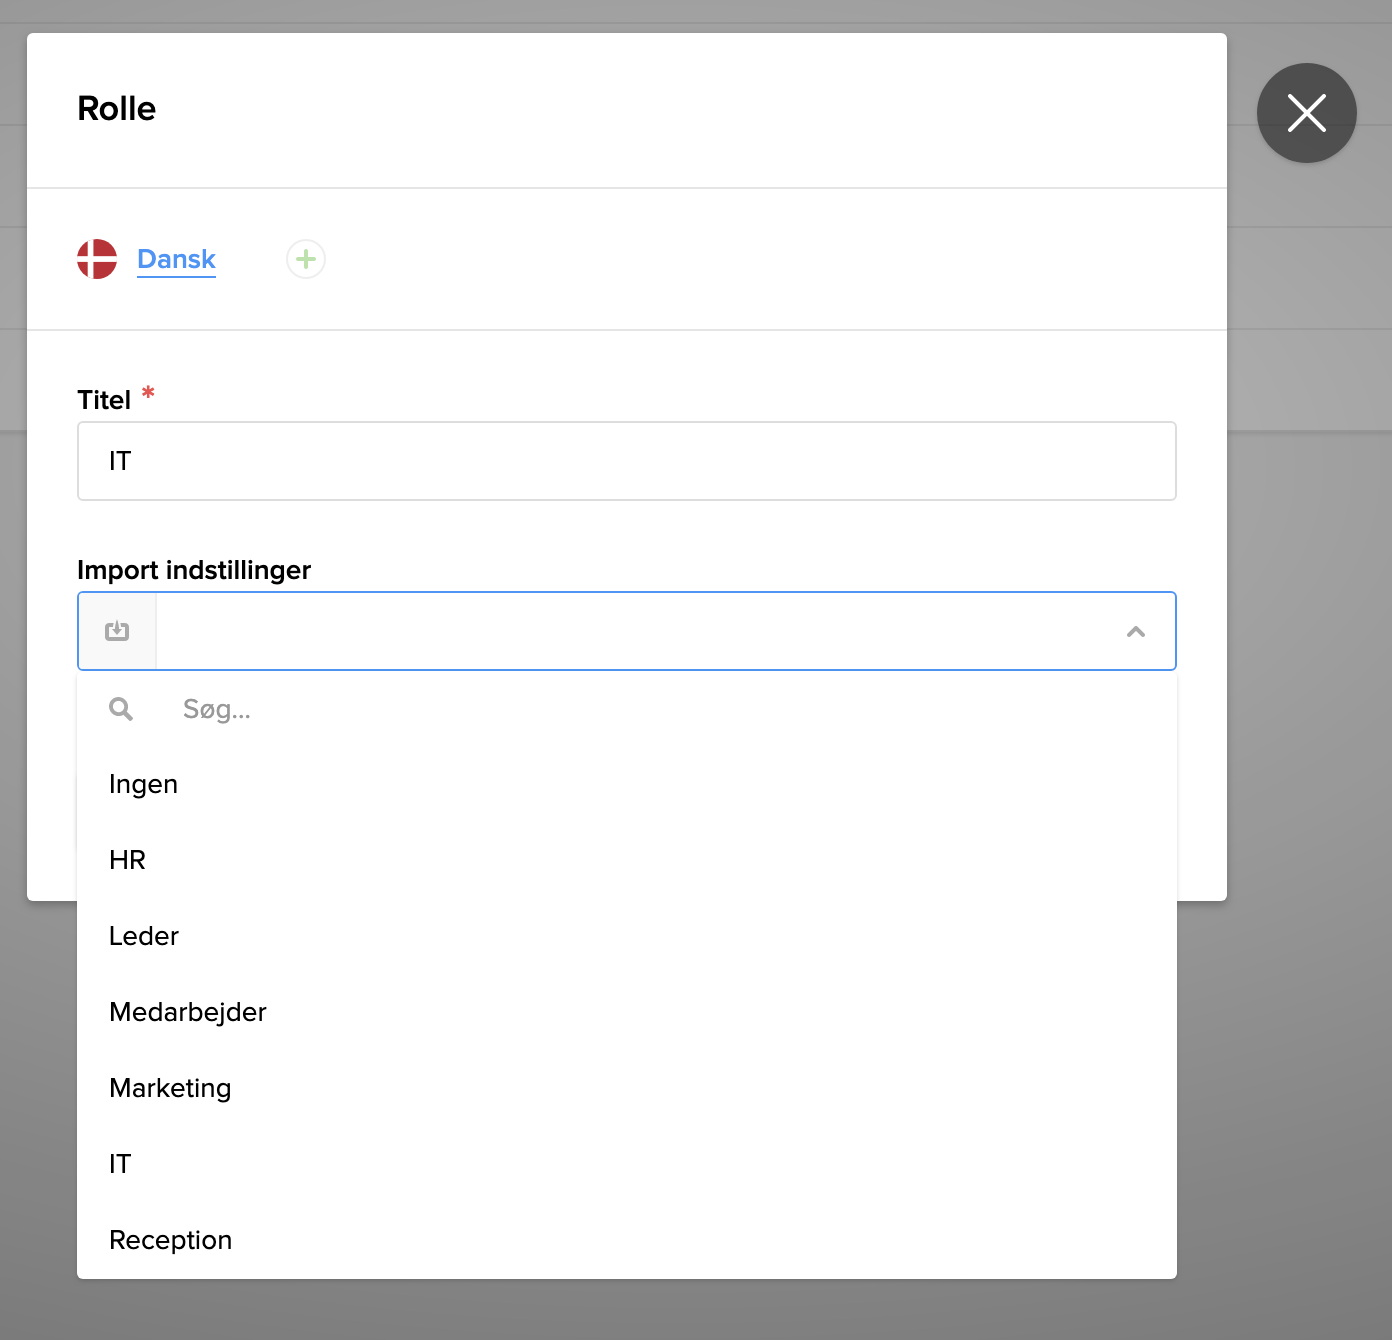Select Medarbejder in the dropdown list
Image resolution: width=1392 pixels, height=1340 pixels.
click(188, 1012)
